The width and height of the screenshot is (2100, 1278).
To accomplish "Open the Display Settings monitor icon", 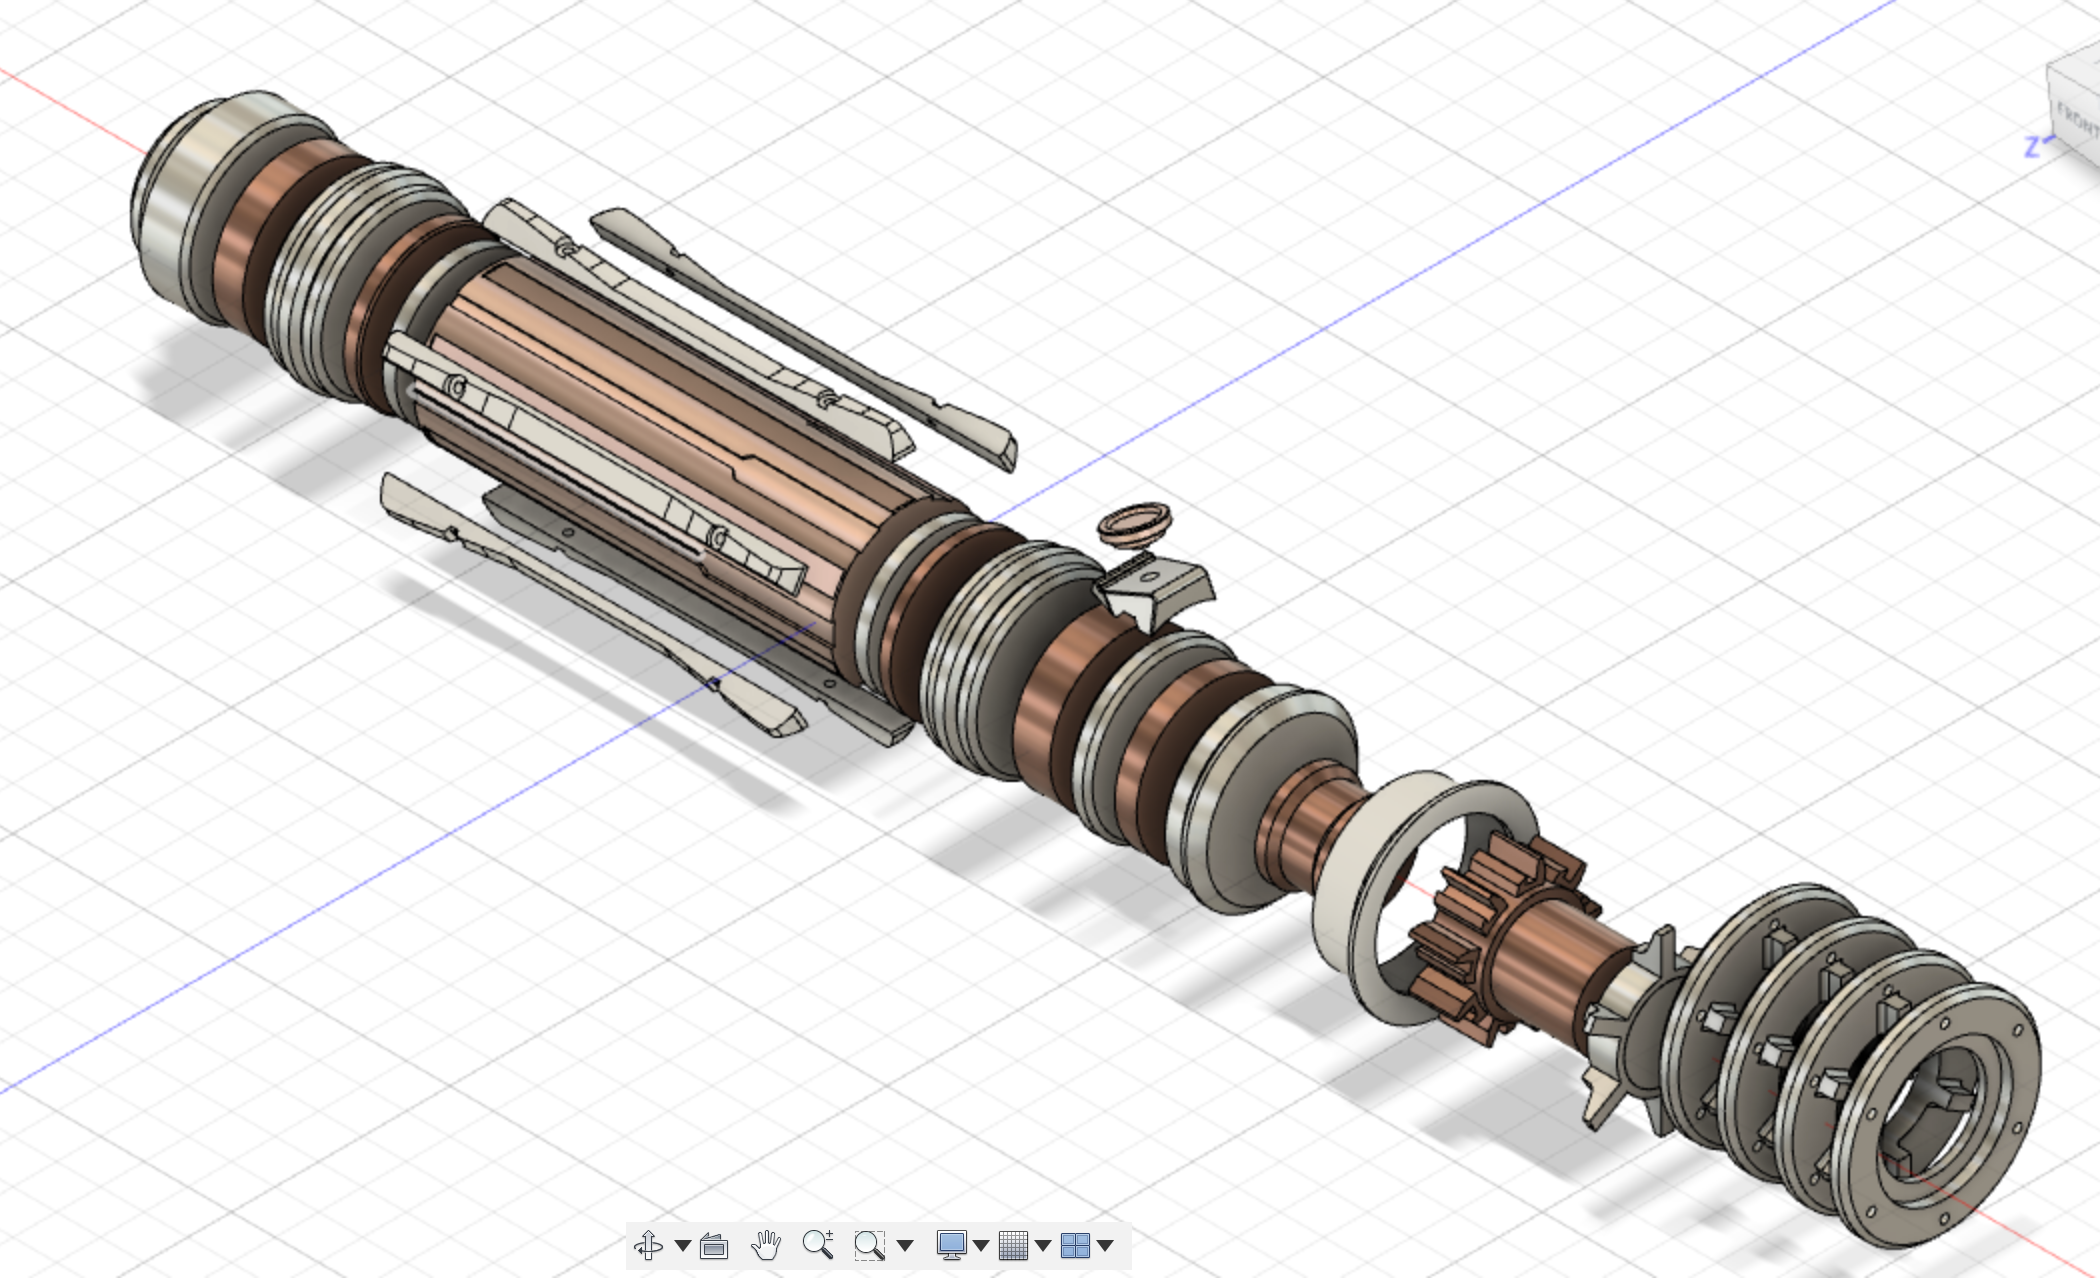I will pos(951,1245).
